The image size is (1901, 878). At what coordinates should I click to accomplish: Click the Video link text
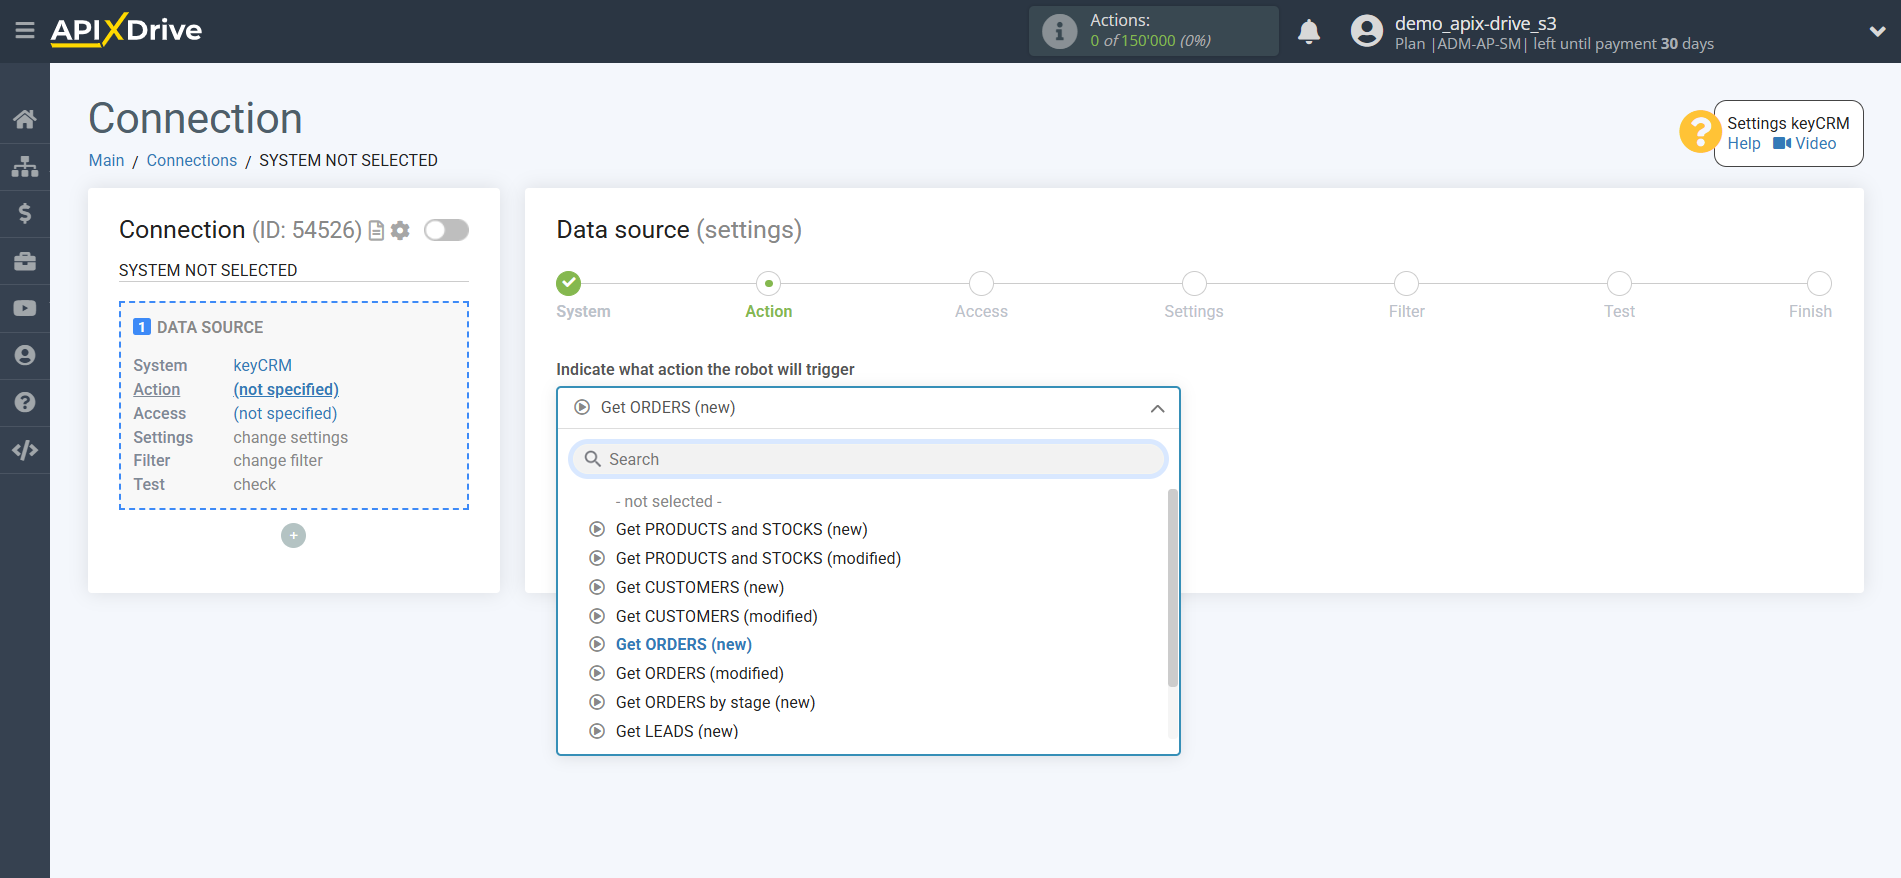(1815, 143)
